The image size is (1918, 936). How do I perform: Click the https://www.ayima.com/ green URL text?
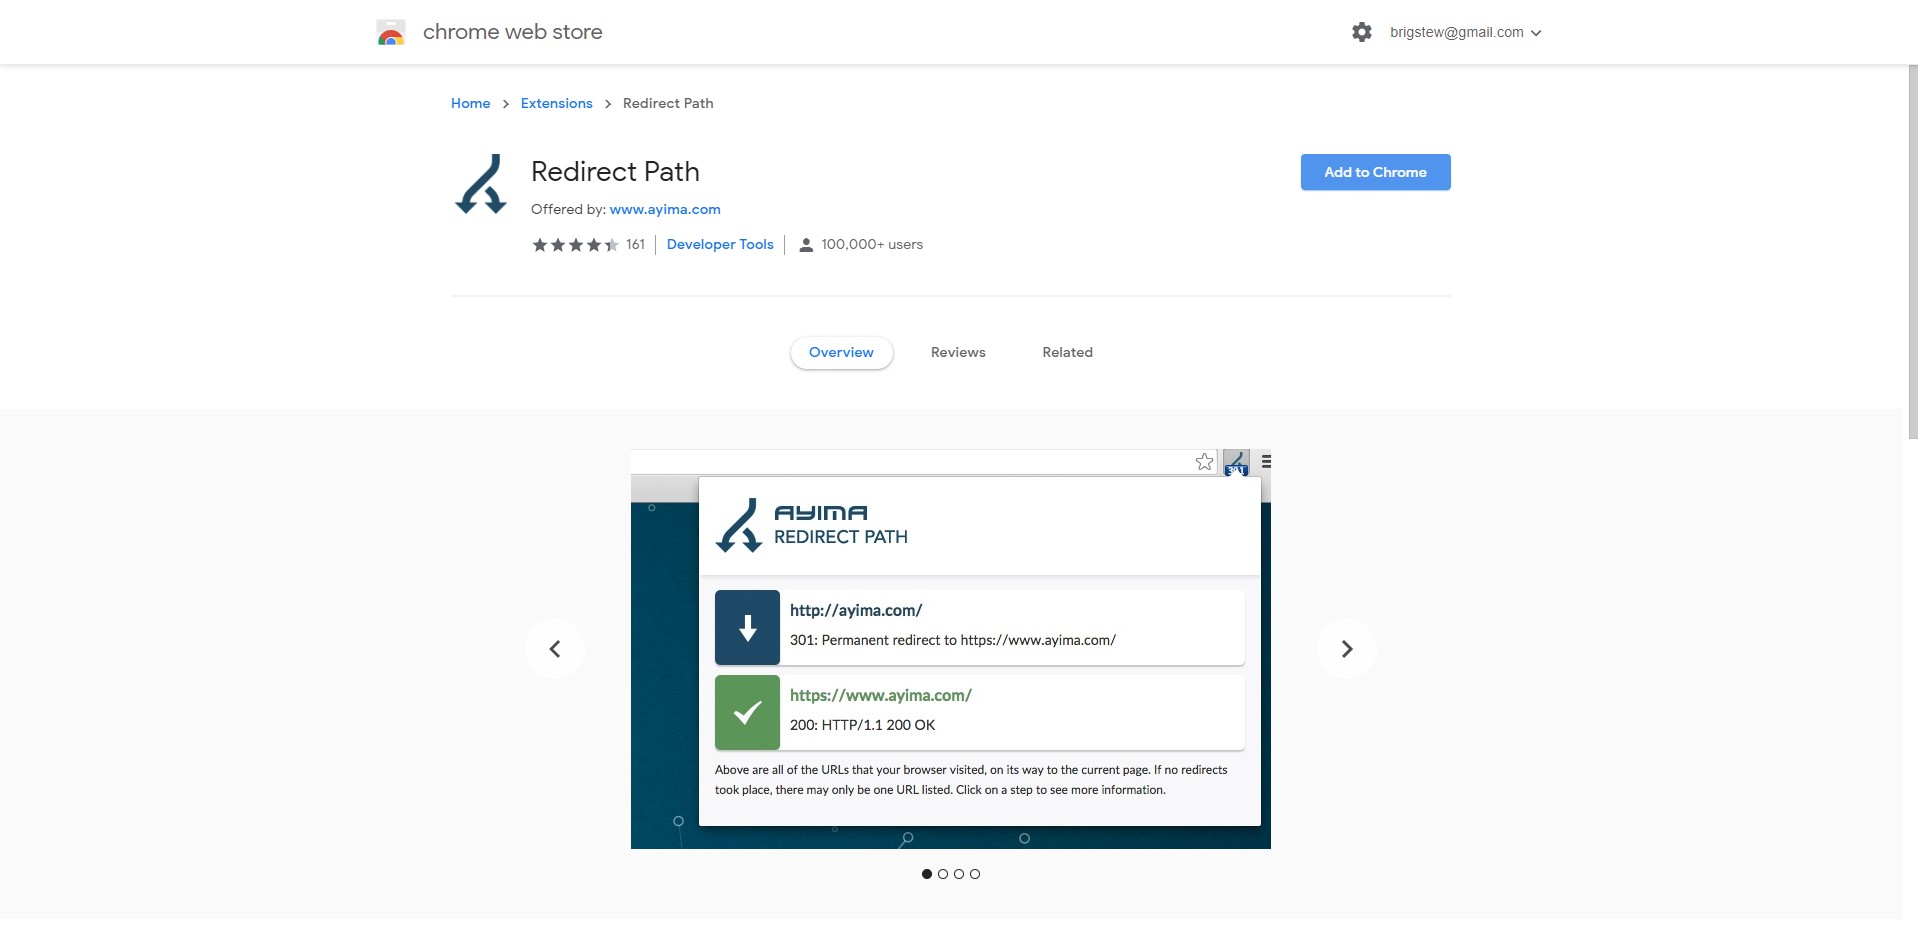(x=881, y=695)
